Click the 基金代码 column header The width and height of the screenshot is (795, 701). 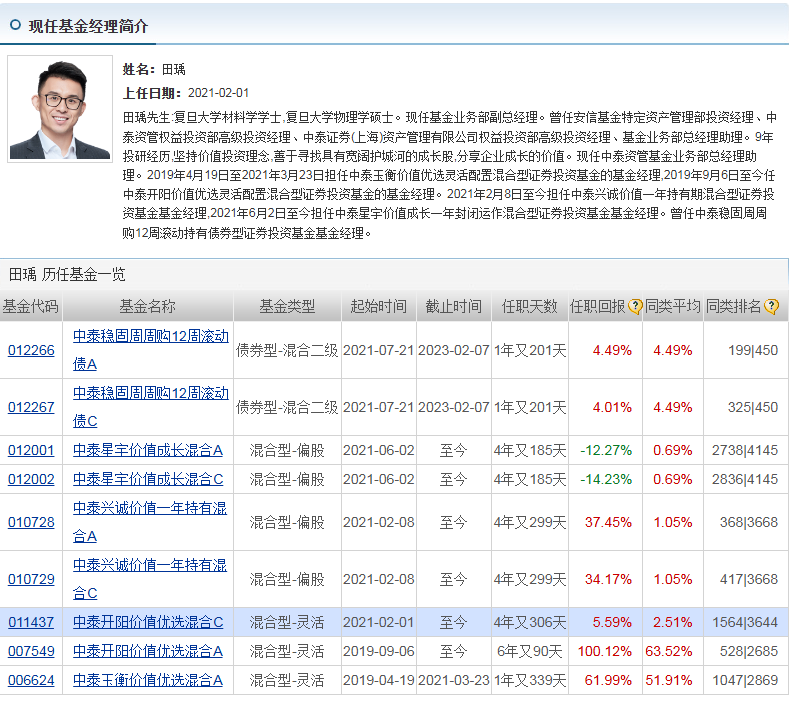pyautogui.click(x=30, y=306)
